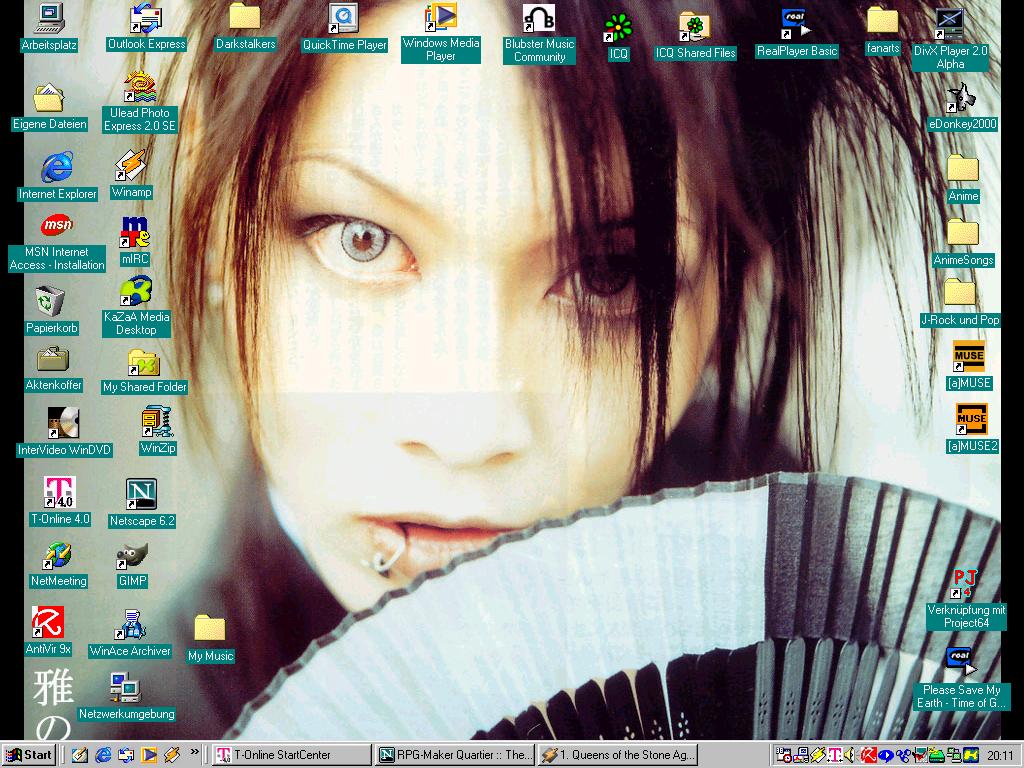Open ICQ Shared Files folder
1024x768 pixels.
point(695,37)
